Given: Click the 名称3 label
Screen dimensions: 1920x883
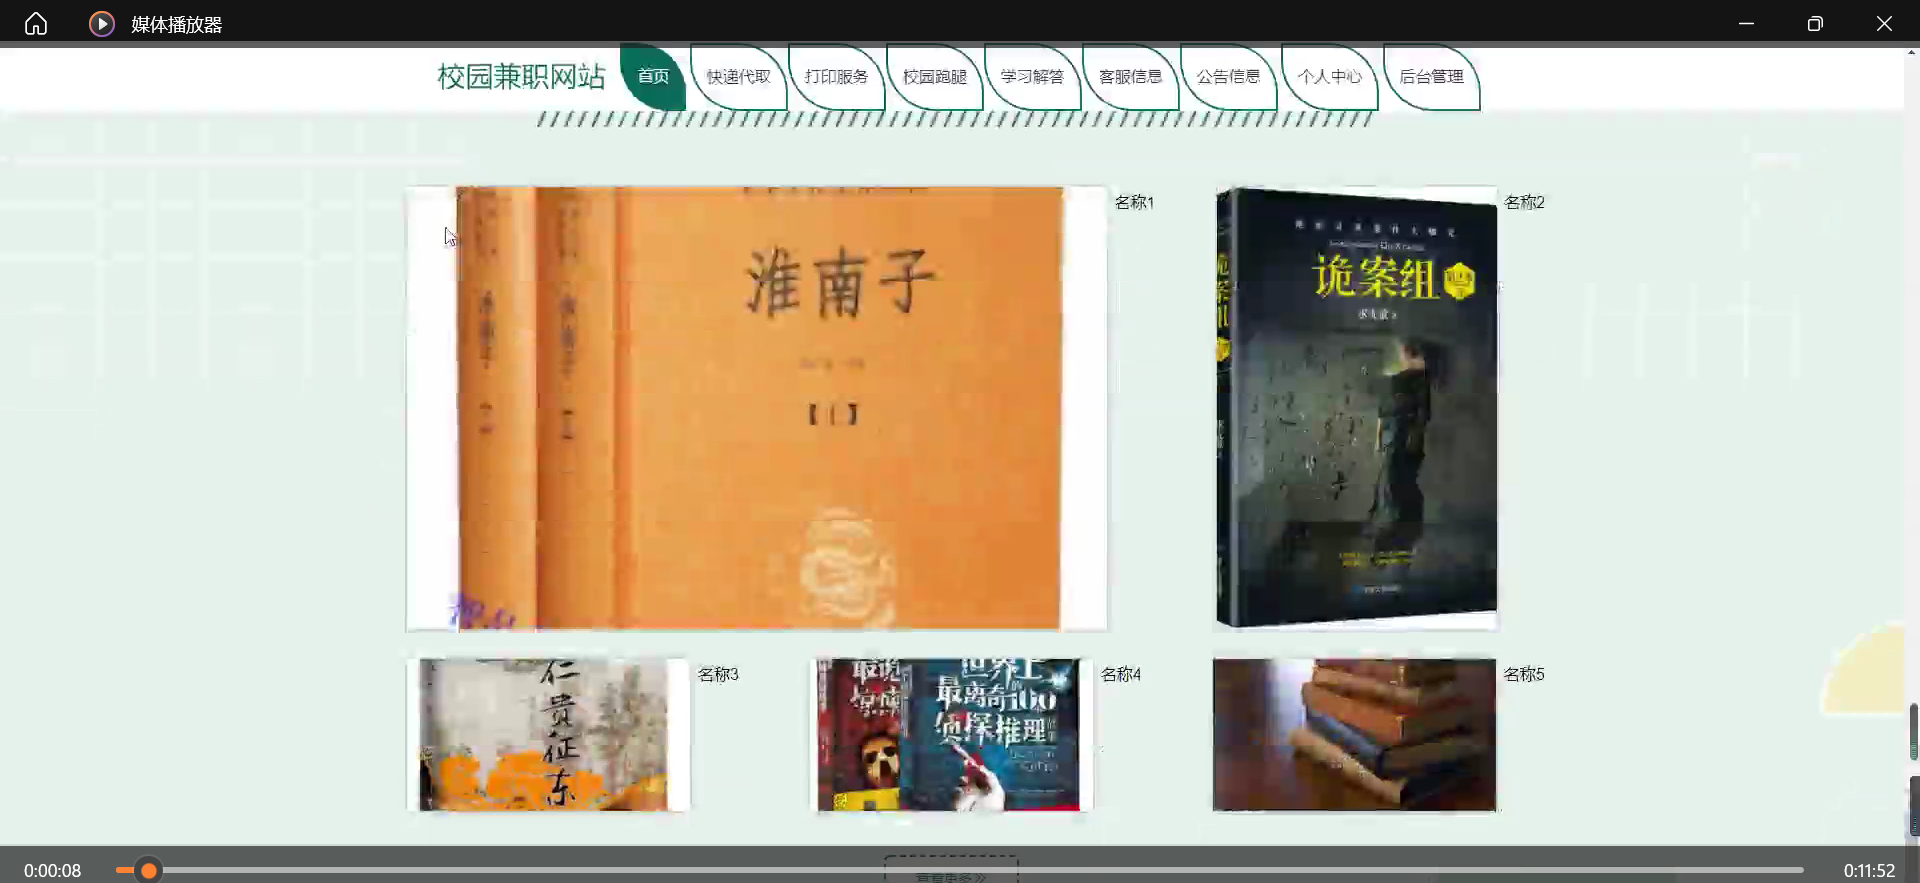Looking at the screenshot, I should pyautogui.click(x=718, y=675).
